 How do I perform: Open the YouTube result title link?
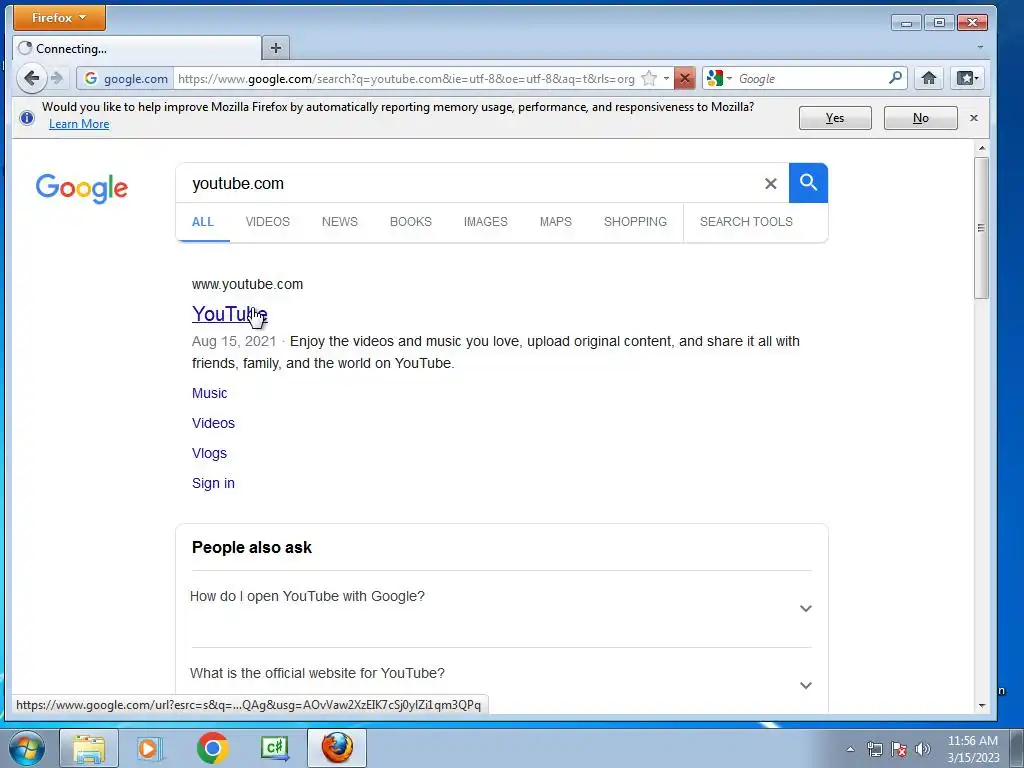coord(229,313)
